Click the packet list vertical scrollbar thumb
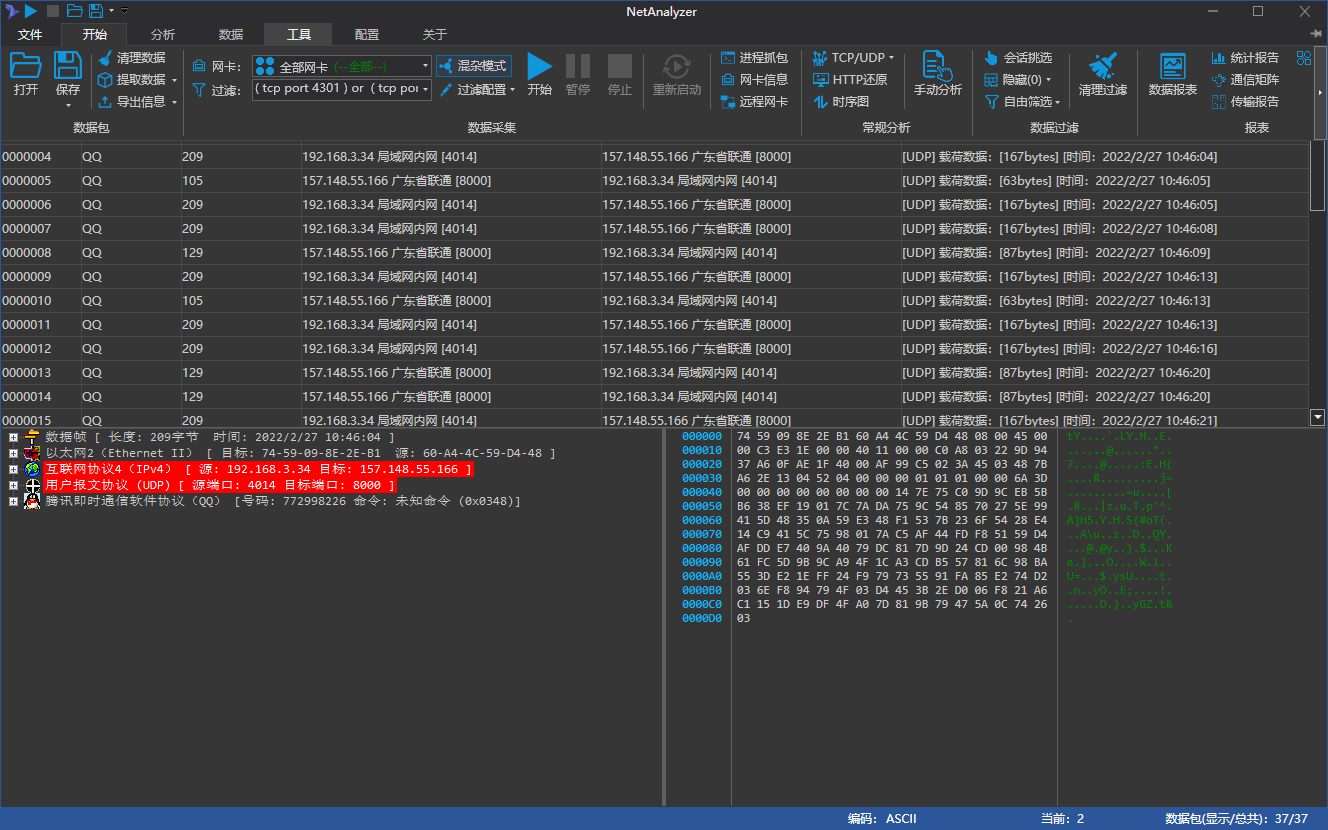Viewport: 1328px width, 830px height. click(1317, 175)
